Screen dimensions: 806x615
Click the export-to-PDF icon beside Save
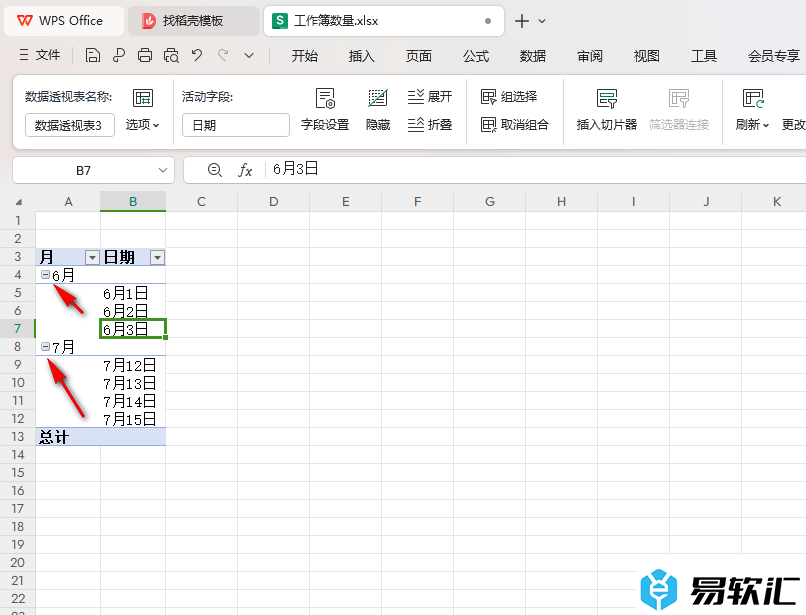click(119, 55)
